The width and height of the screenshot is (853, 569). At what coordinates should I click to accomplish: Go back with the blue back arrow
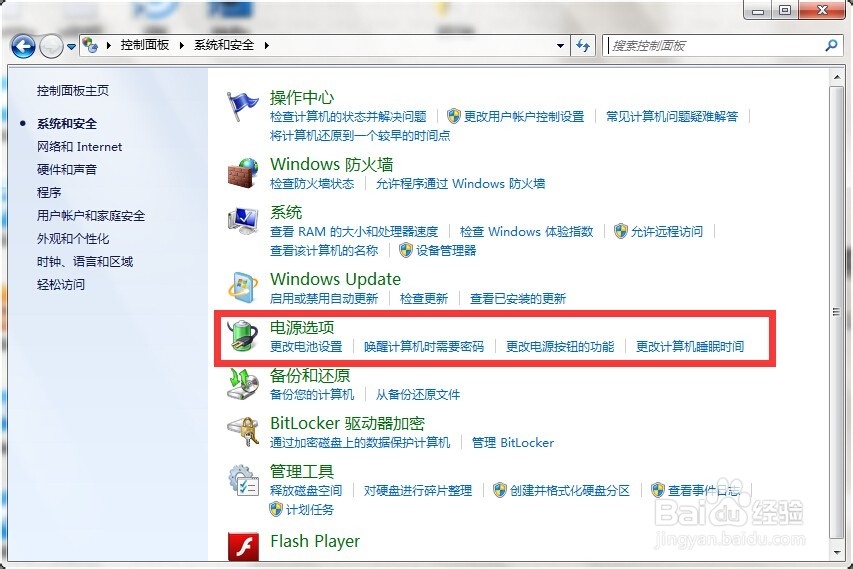pos(23,46)
